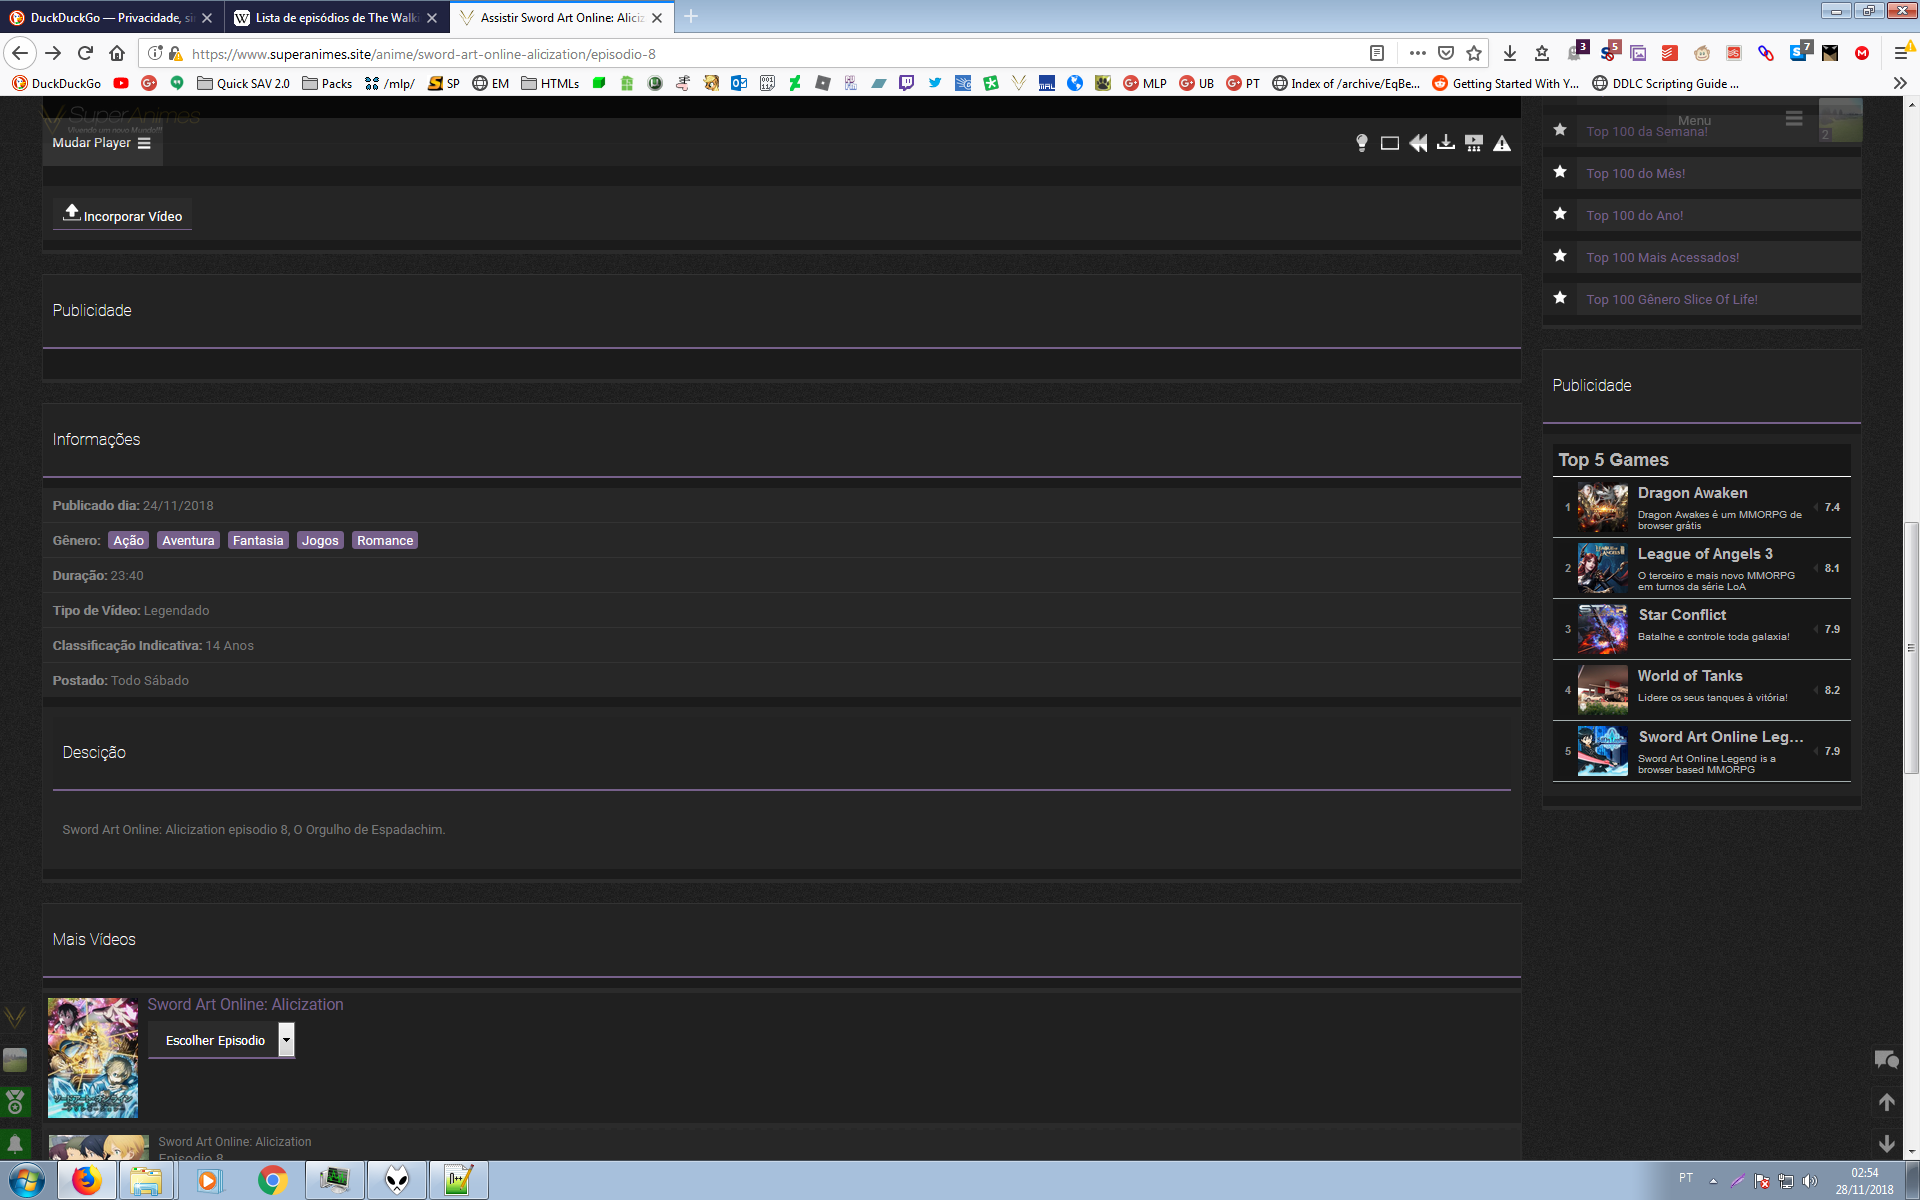Viewport: 1920px width, 1200px height.
Task: Open Sword Art Online: Alicization cover thumbnail
Action: click(93, 1057)
